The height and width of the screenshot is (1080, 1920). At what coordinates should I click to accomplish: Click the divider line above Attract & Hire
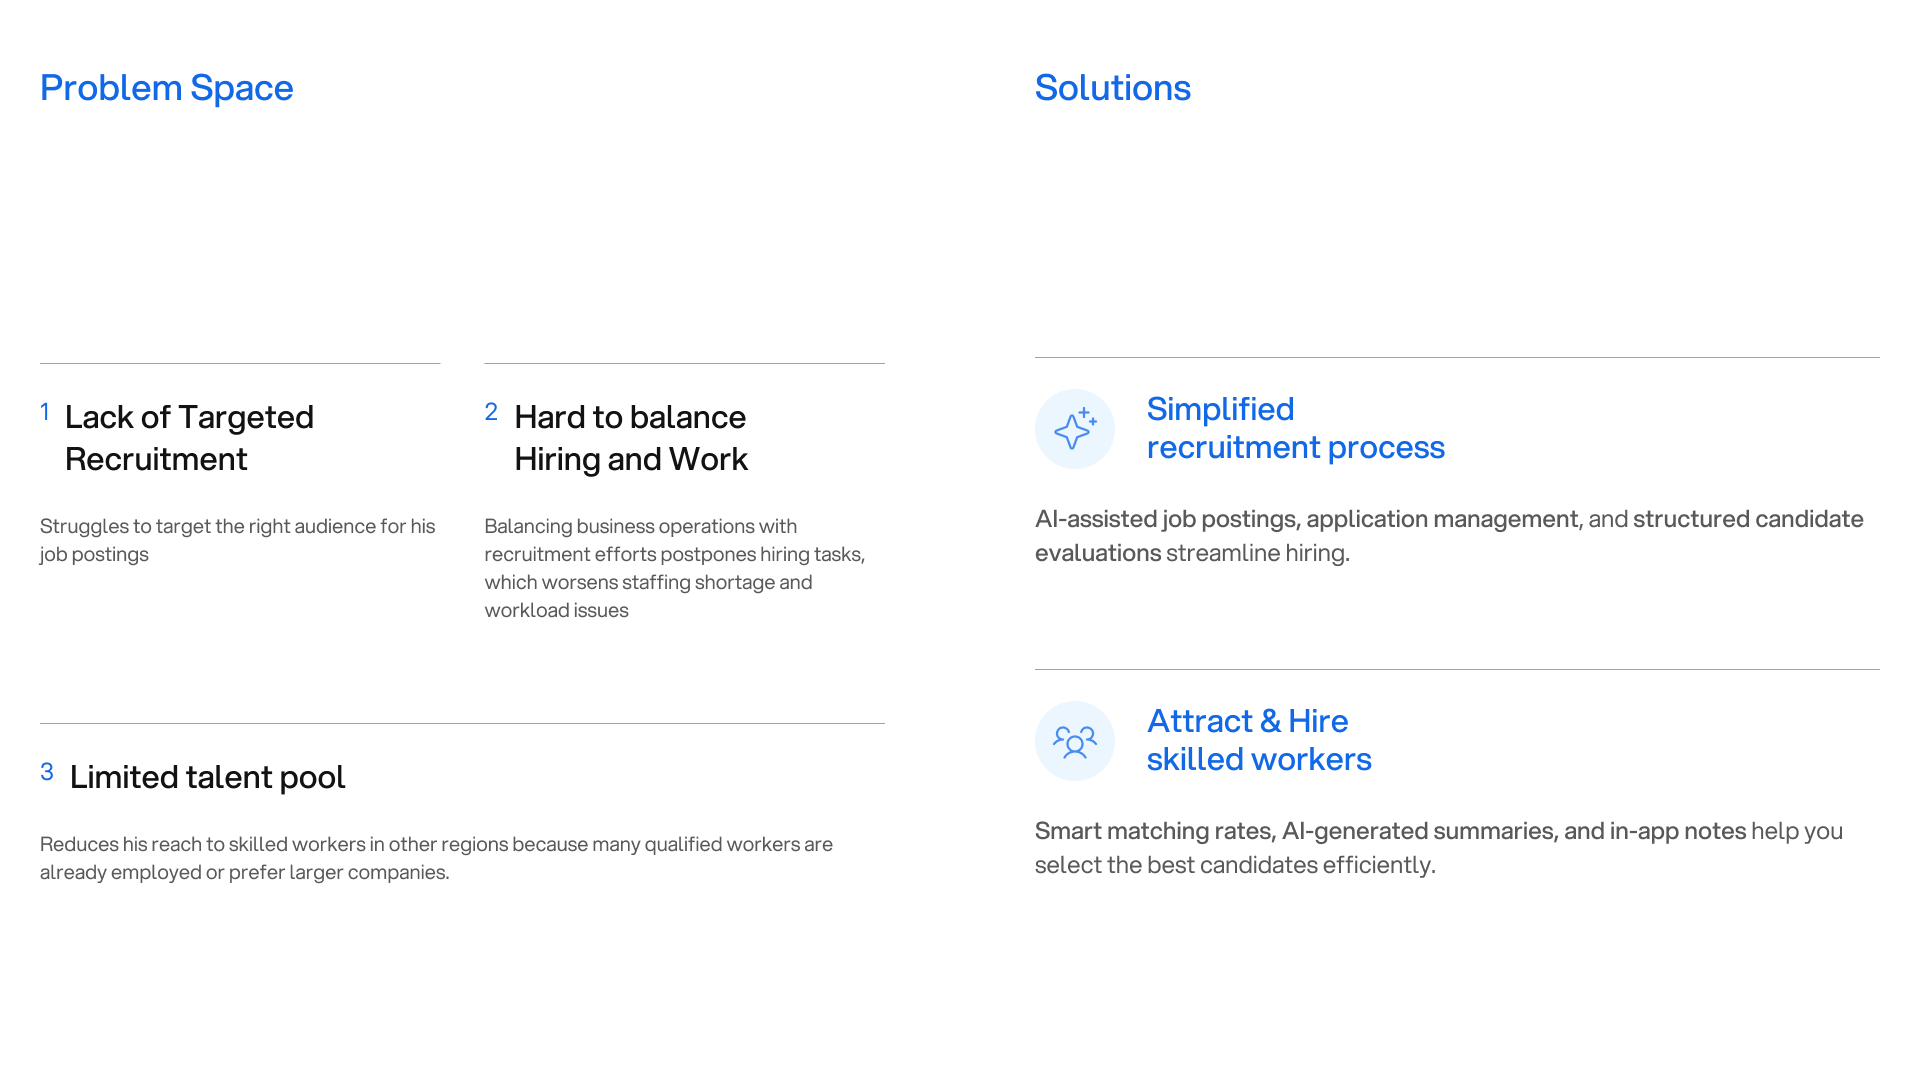[1457, 669]
